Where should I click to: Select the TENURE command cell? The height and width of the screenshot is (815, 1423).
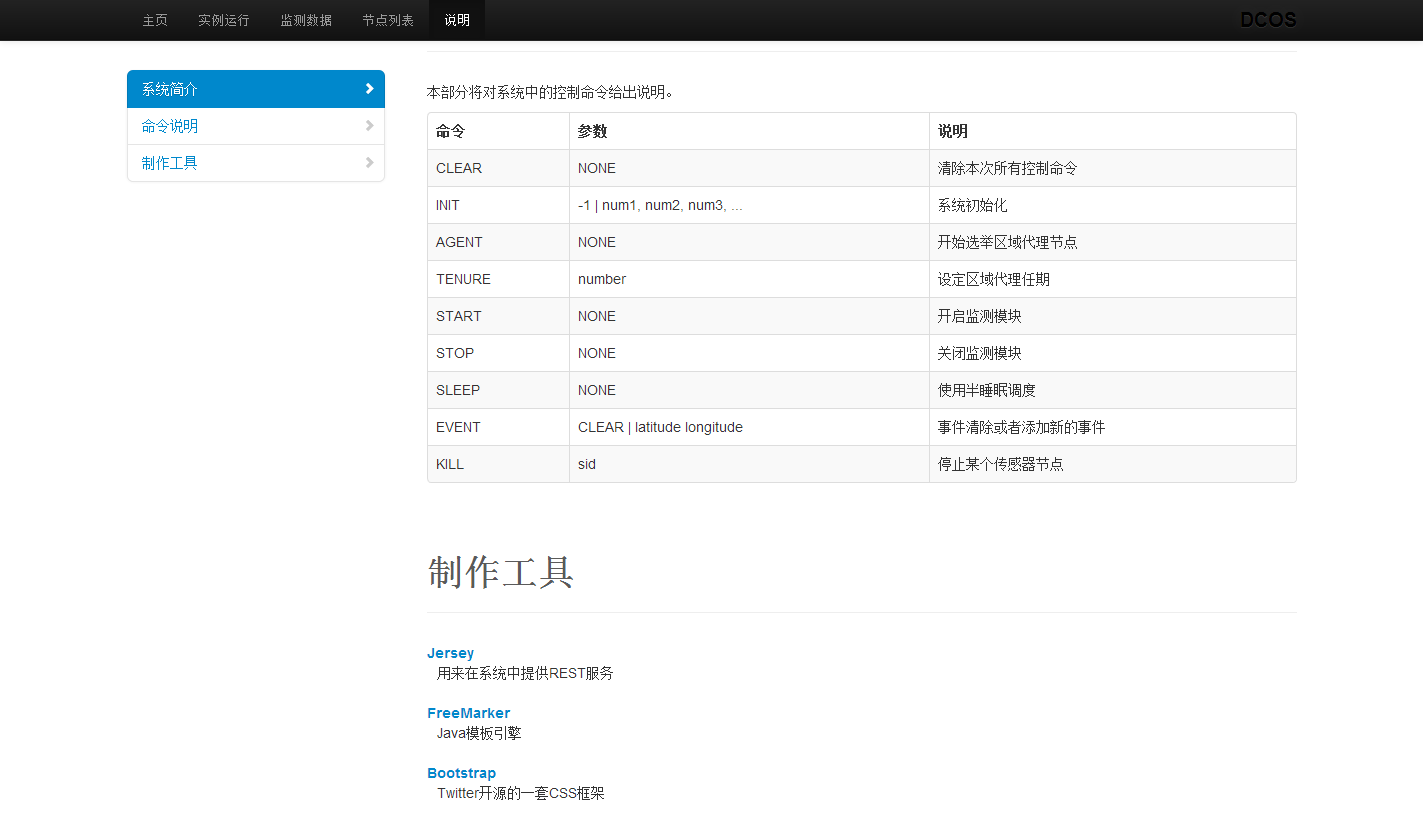tap(498, 279)
